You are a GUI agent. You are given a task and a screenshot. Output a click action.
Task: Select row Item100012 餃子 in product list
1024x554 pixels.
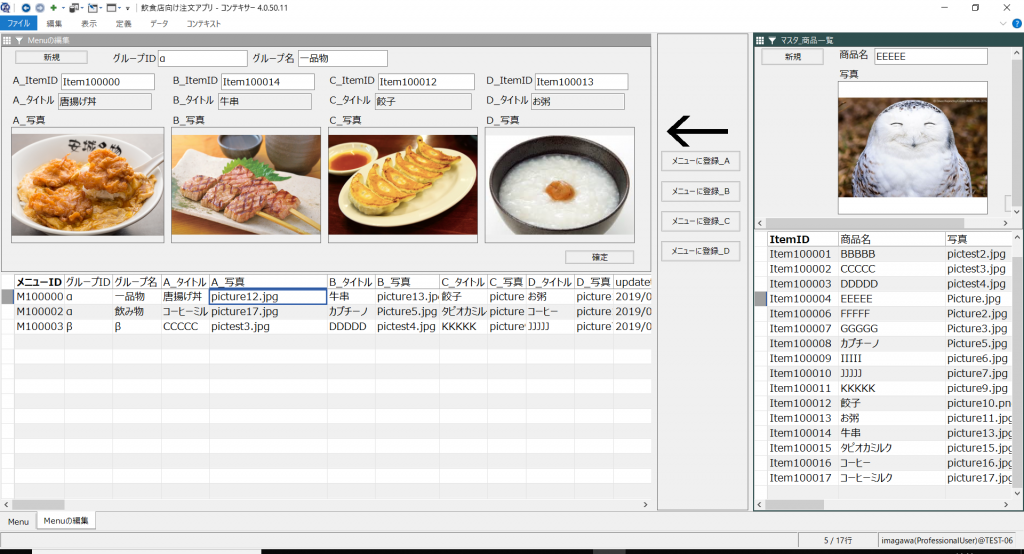[801, 403]
